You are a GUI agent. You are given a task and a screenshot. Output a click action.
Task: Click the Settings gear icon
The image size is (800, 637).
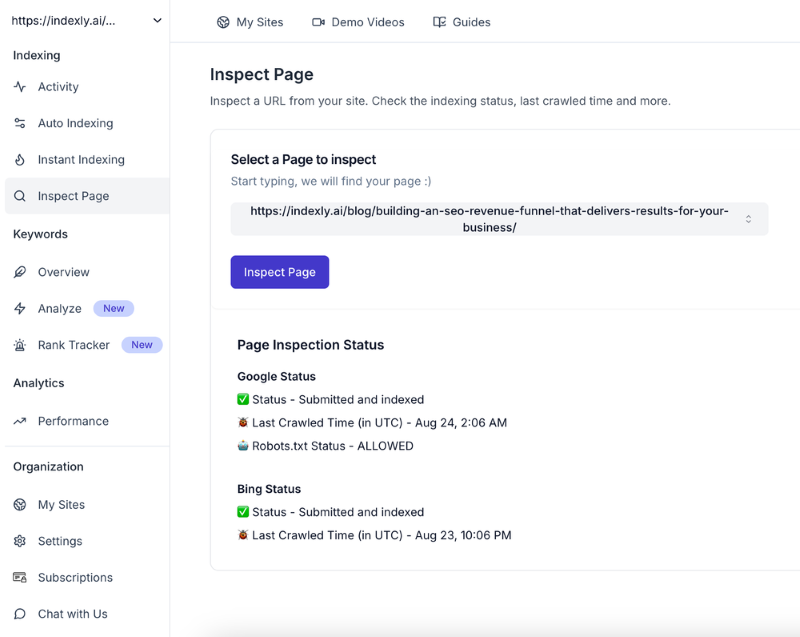click(20, 541)
